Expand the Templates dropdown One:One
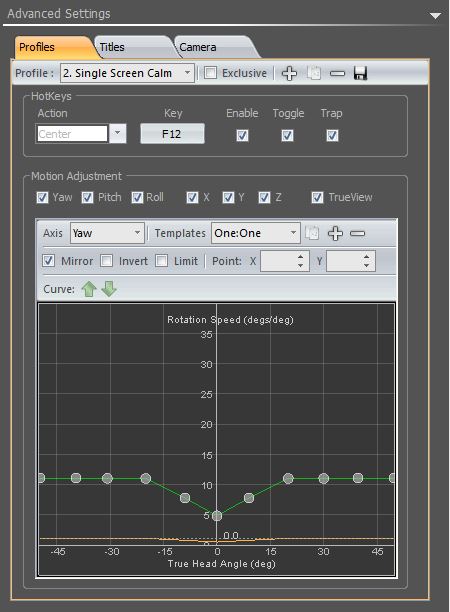 pyautogui.click(x=256, y=233)
